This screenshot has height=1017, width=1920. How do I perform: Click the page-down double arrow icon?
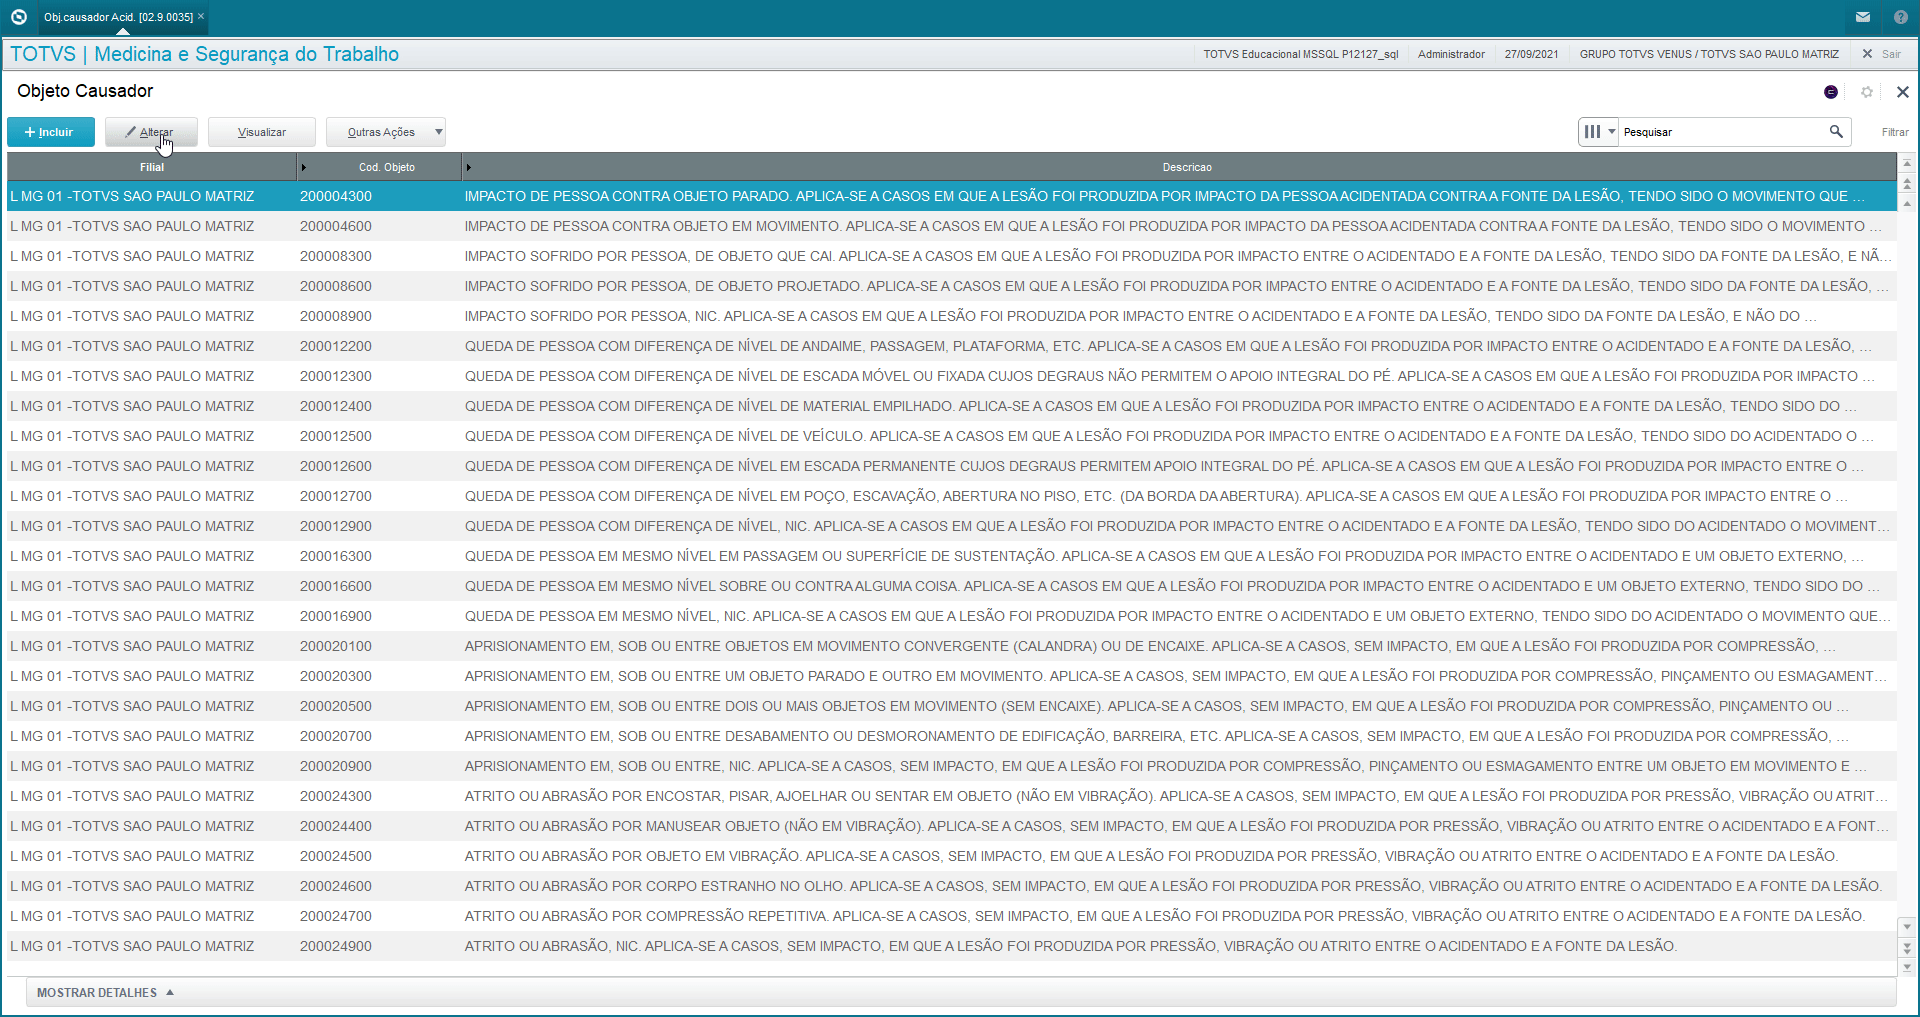(x=1907, y=947)
